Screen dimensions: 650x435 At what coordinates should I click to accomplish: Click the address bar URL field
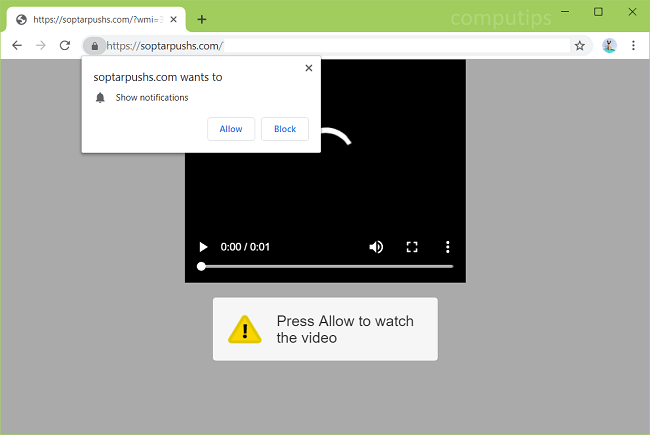coord(330,45)
